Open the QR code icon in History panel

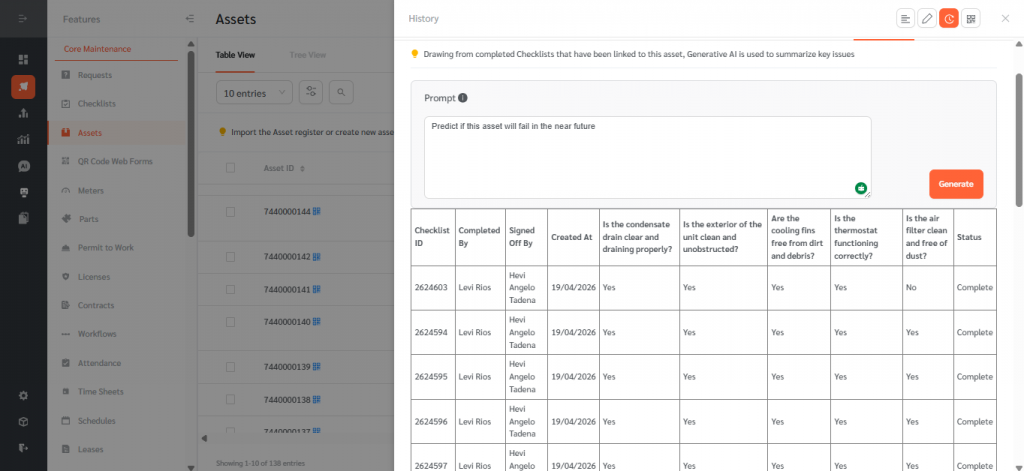click(x=971, y=18)
